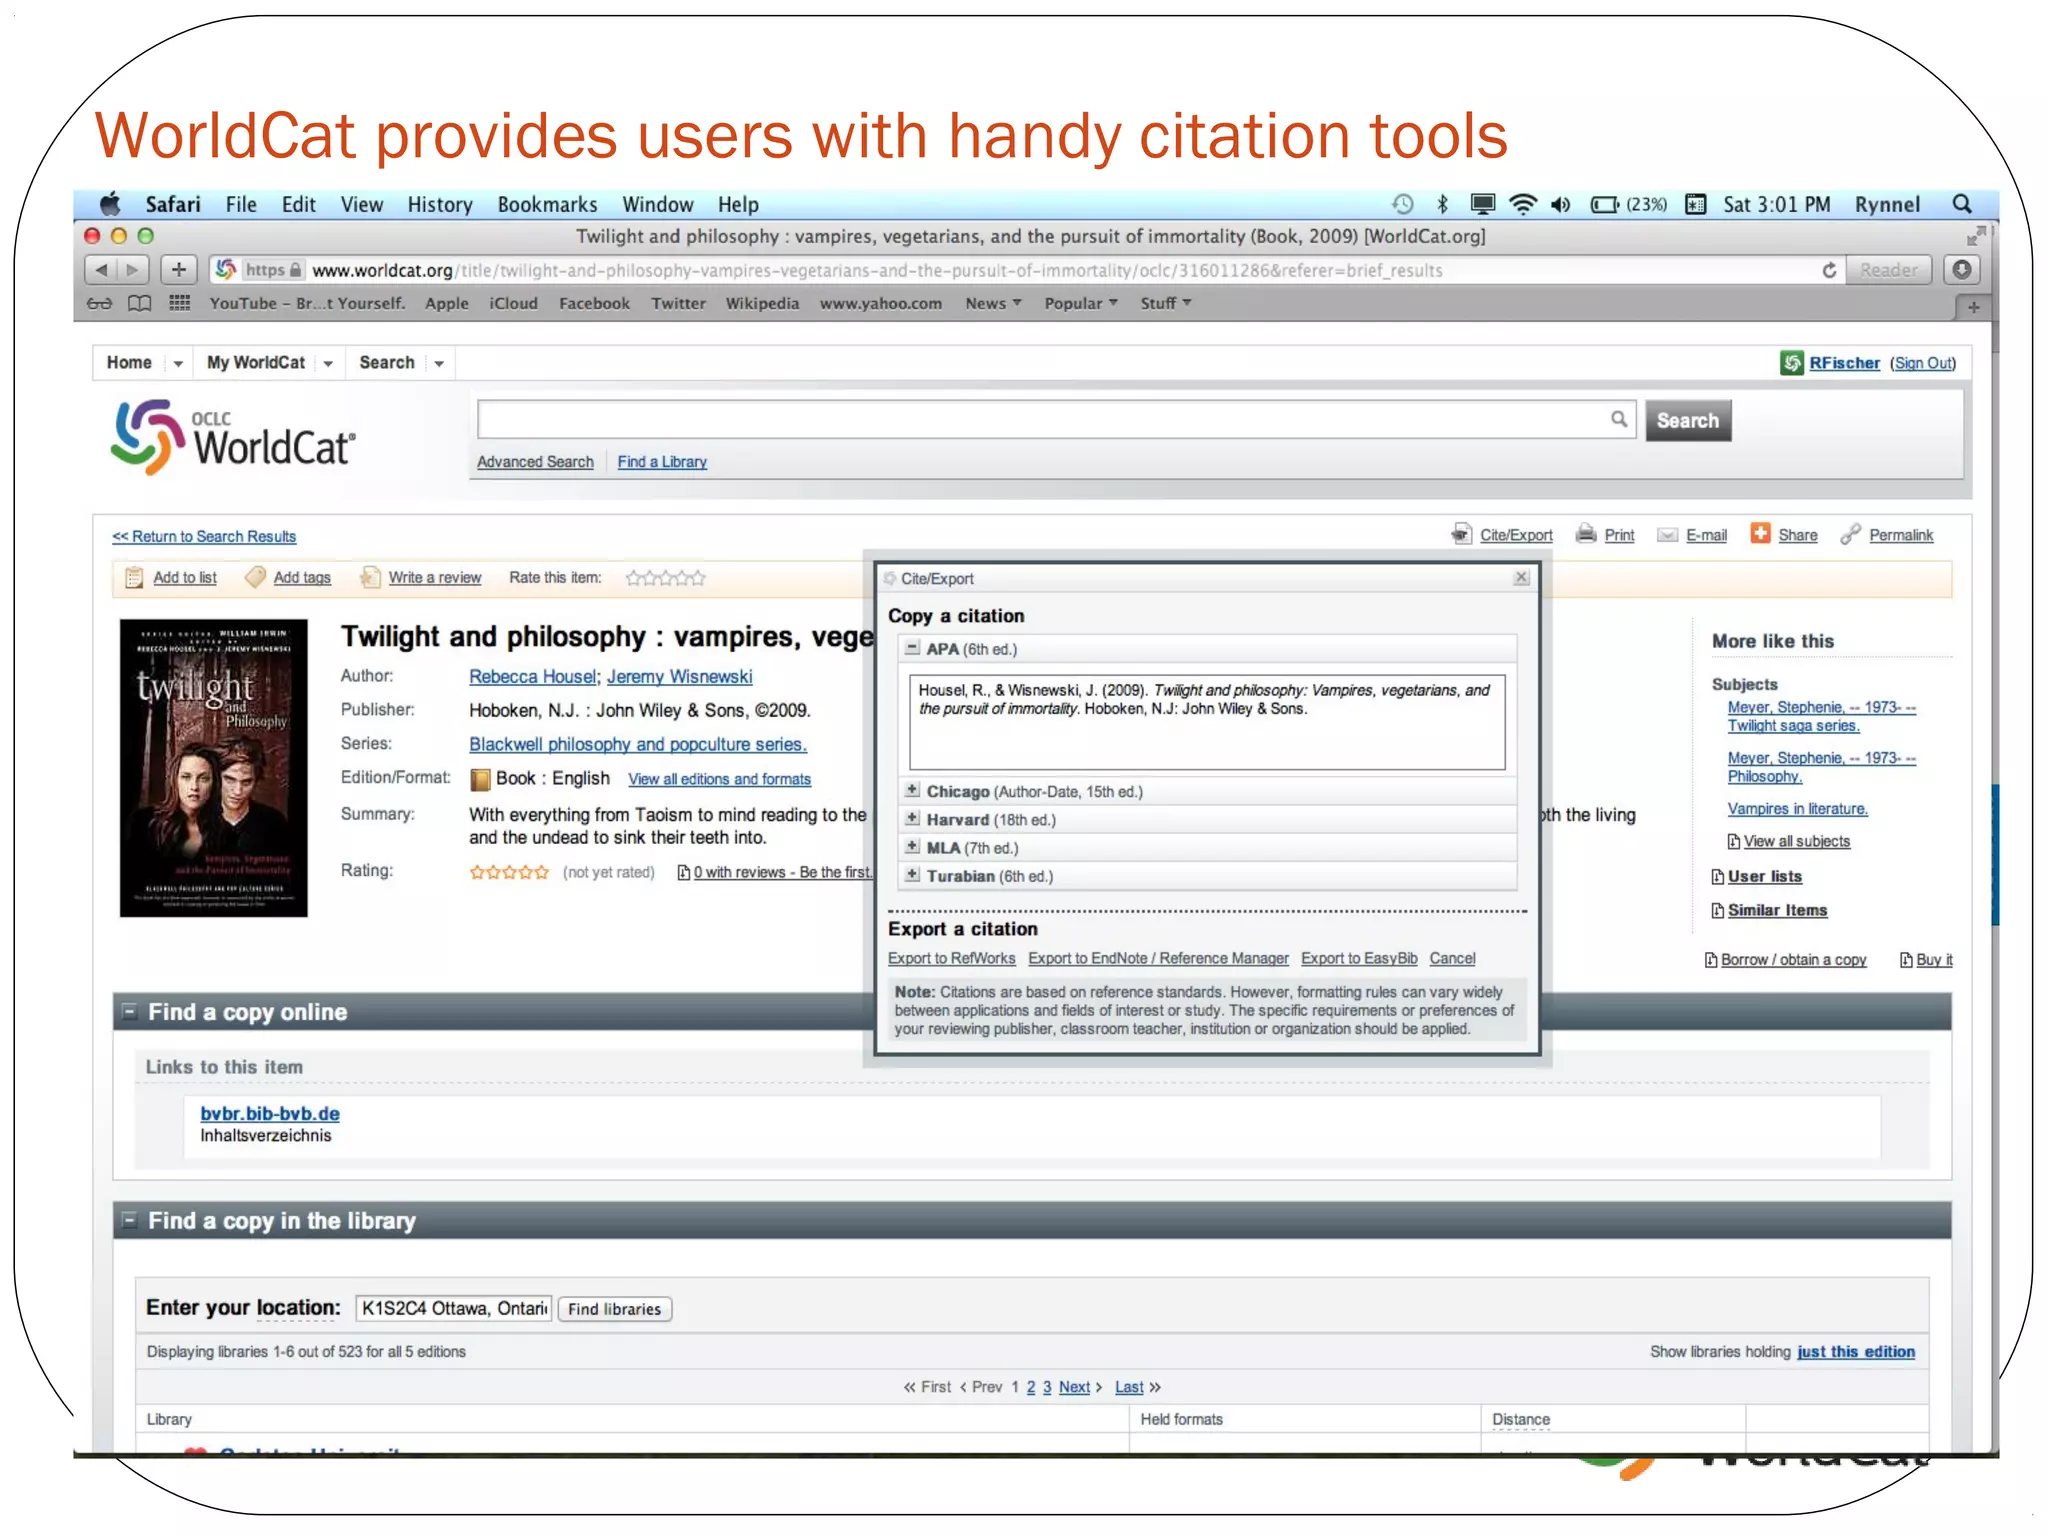Rate this item with the star row
This screenshot has width=2048, height=1536.
coord(665,577)
